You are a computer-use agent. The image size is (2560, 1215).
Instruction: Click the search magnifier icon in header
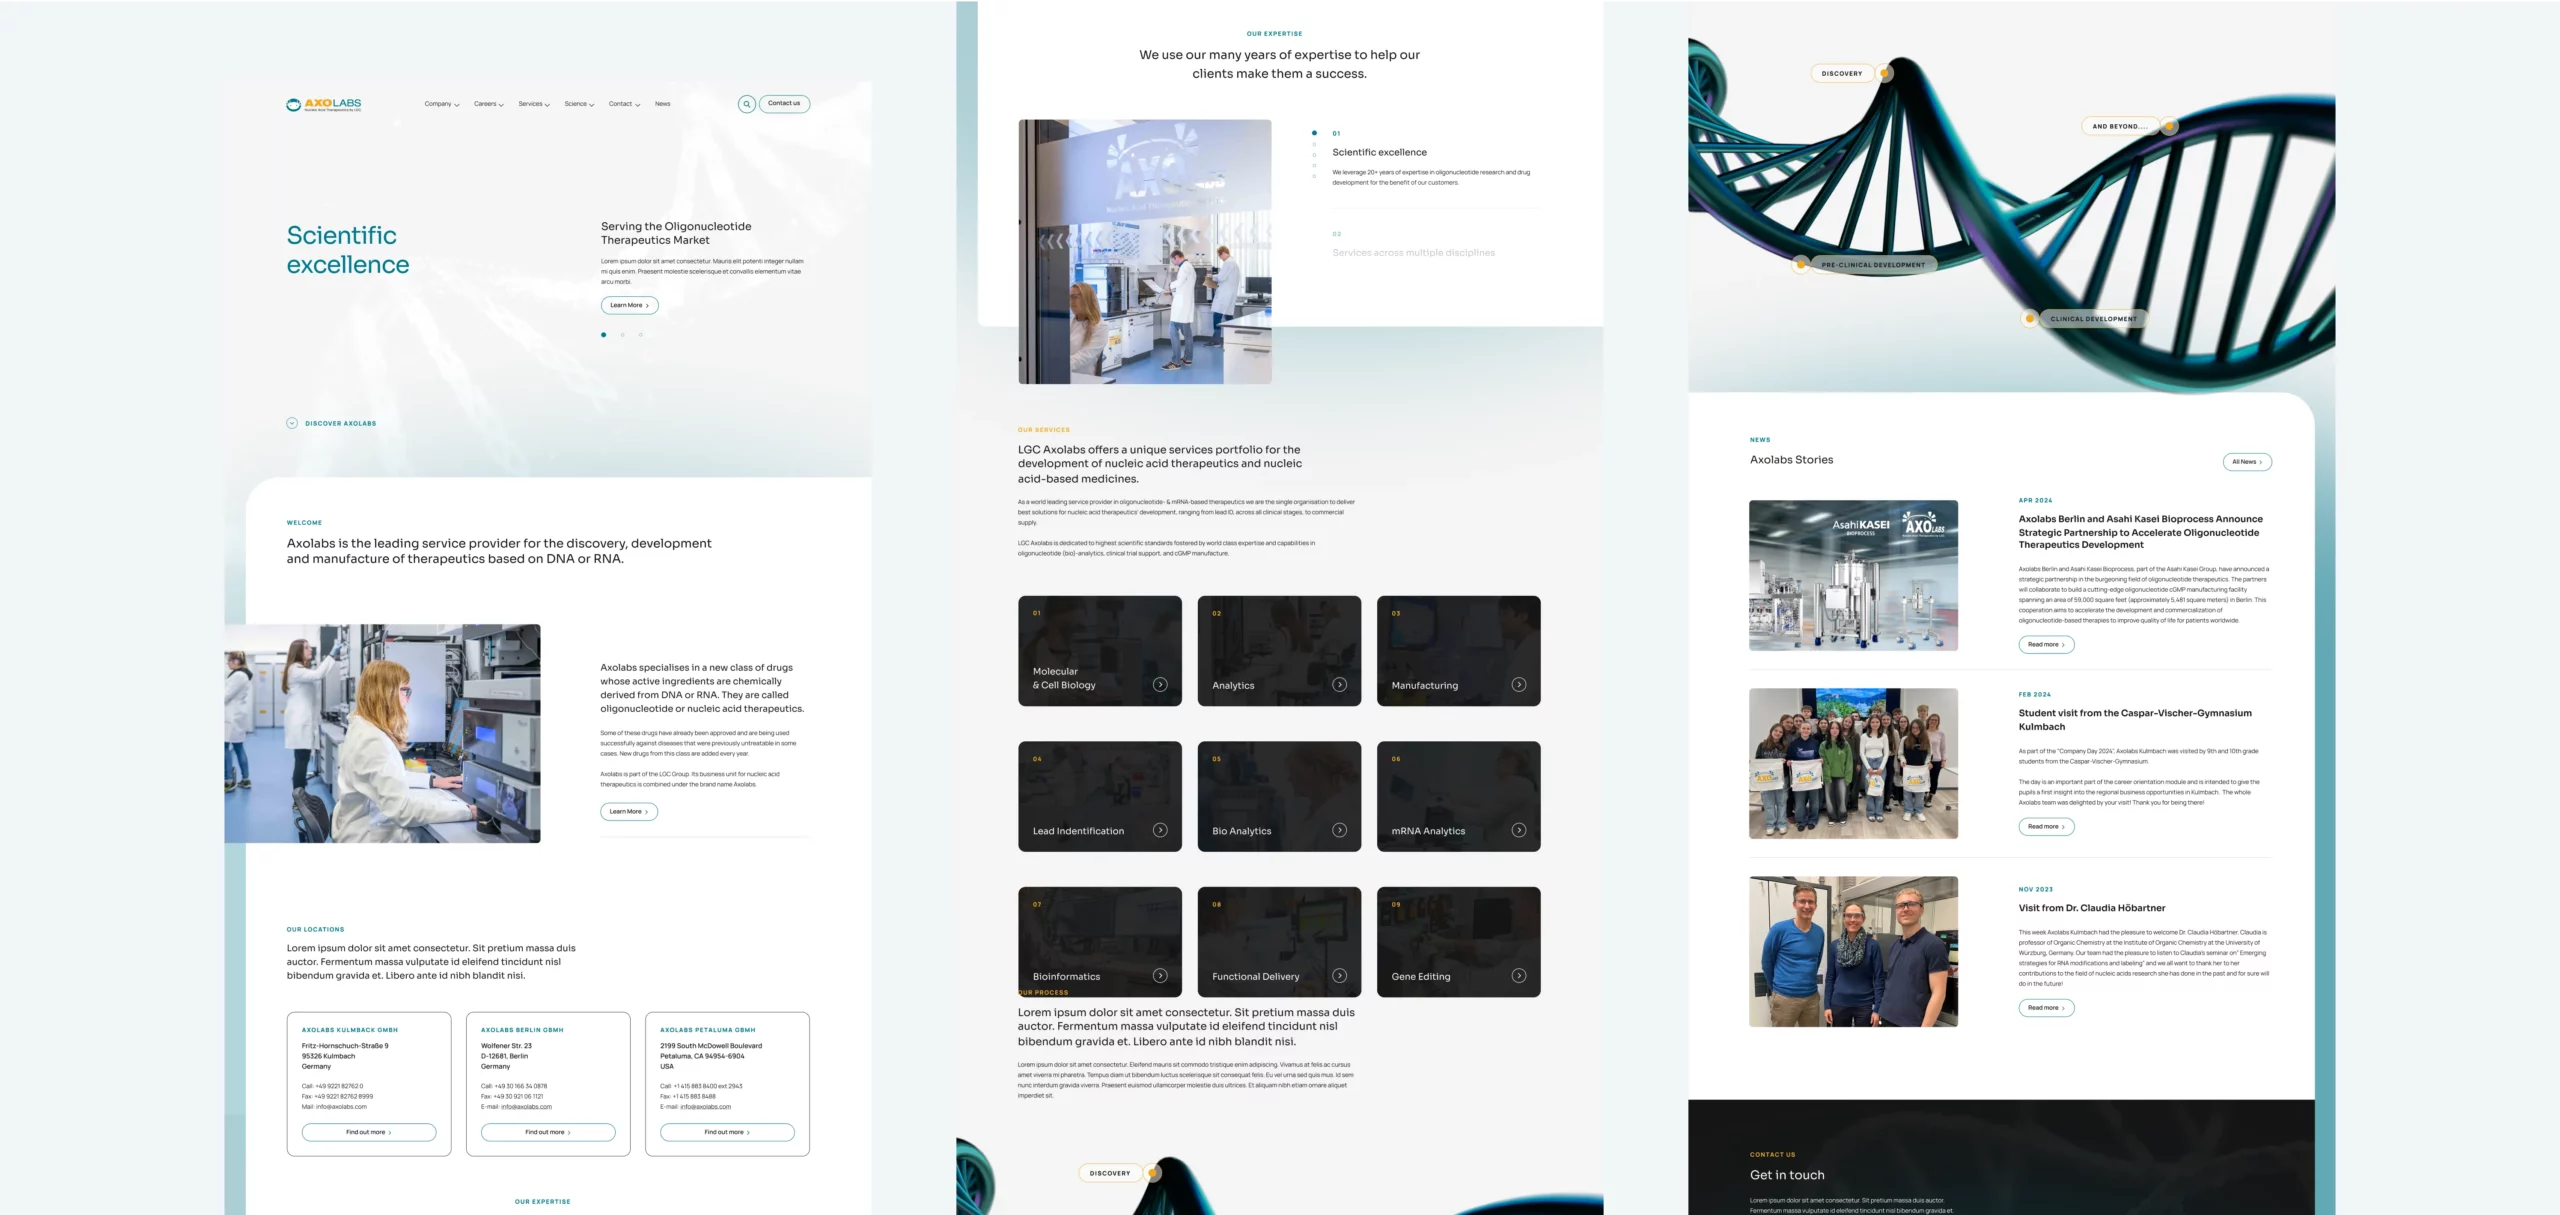click(x=746, y=104)
